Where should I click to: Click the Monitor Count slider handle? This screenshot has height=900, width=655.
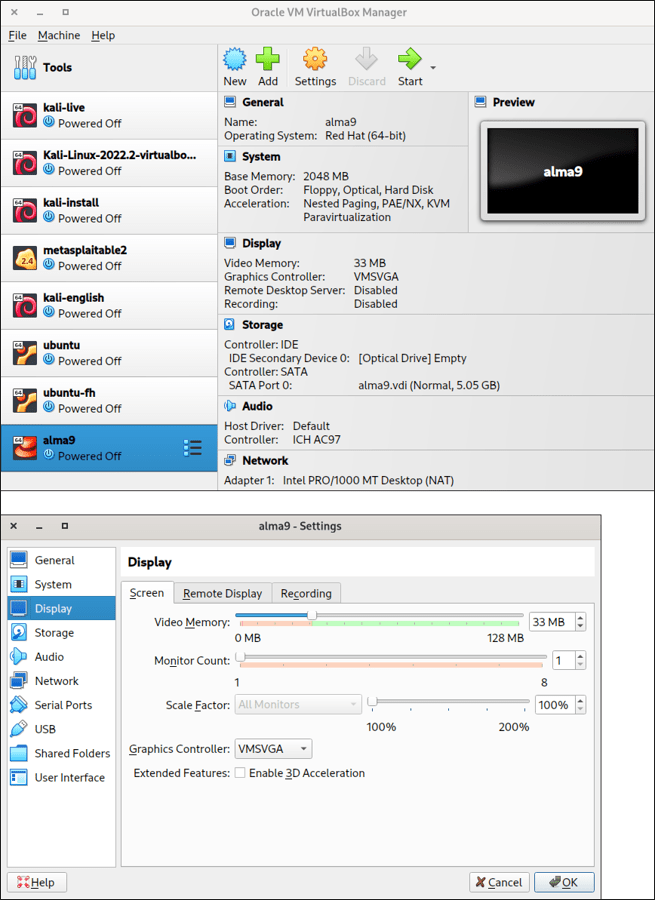point(241,657)
